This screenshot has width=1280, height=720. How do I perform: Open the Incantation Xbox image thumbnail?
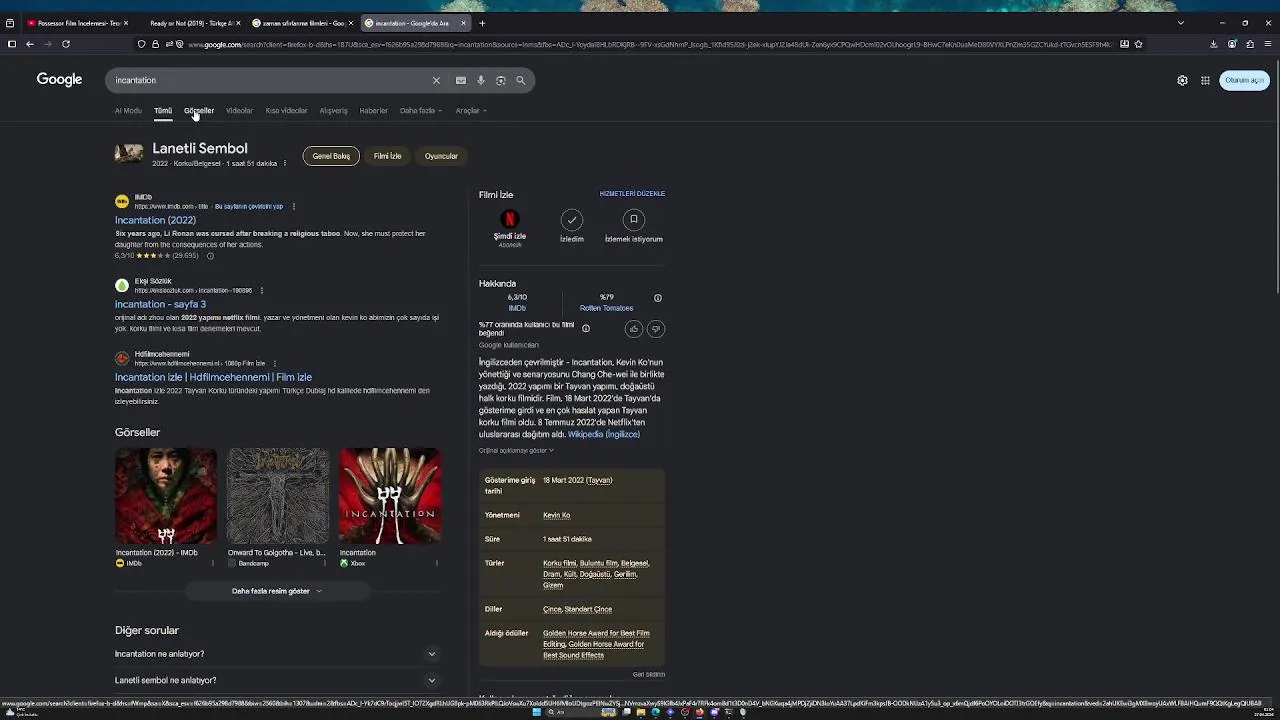tap(390, 496)
